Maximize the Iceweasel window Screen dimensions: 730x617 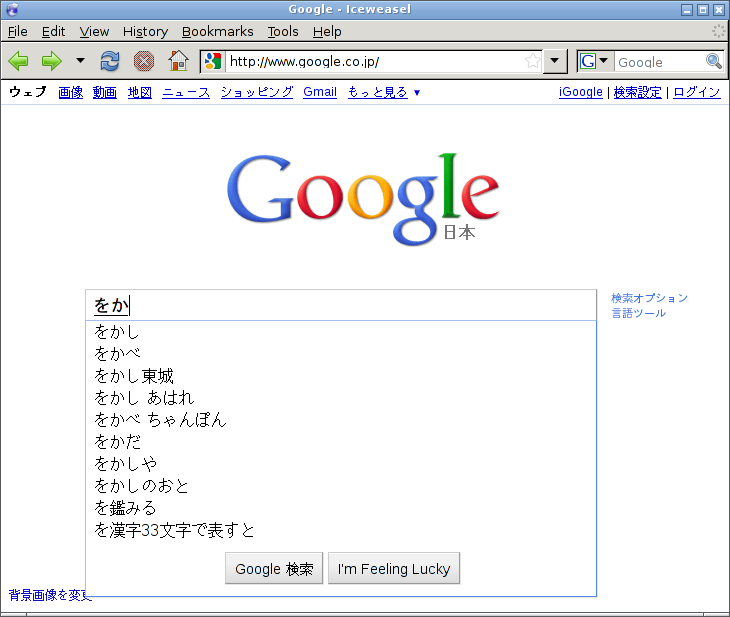tap(703, 10)
